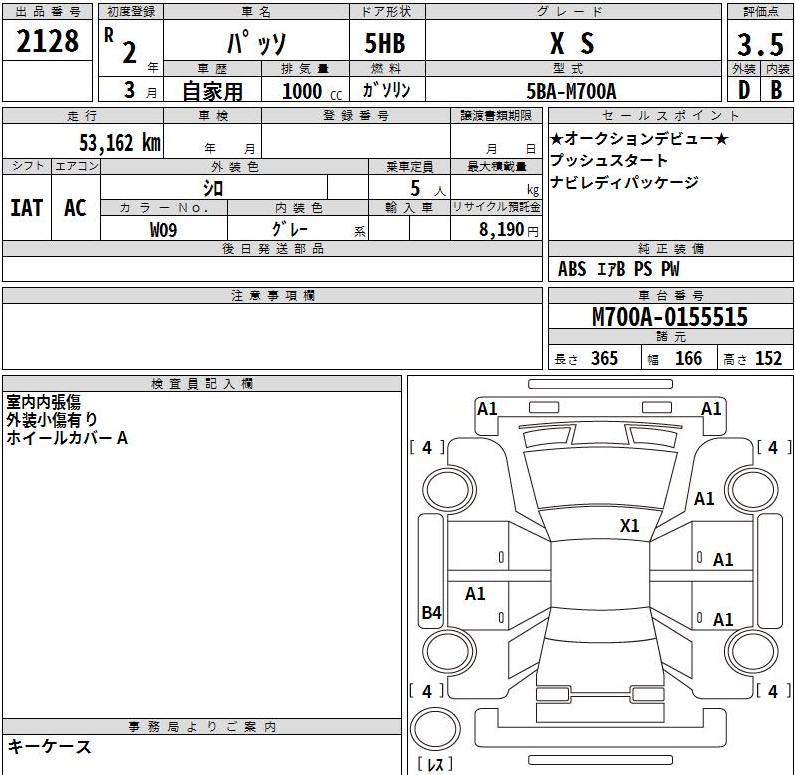
Task: Click the rear-right wheel circle on diagram
Action: click(751, 651)
